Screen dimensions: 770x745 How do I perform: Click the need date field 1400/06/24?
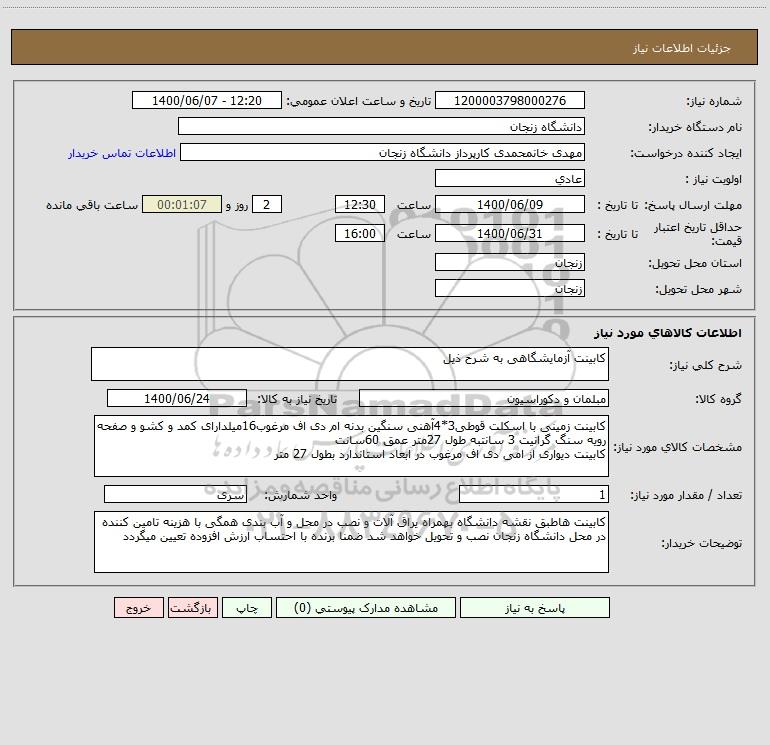coord(177,398)
